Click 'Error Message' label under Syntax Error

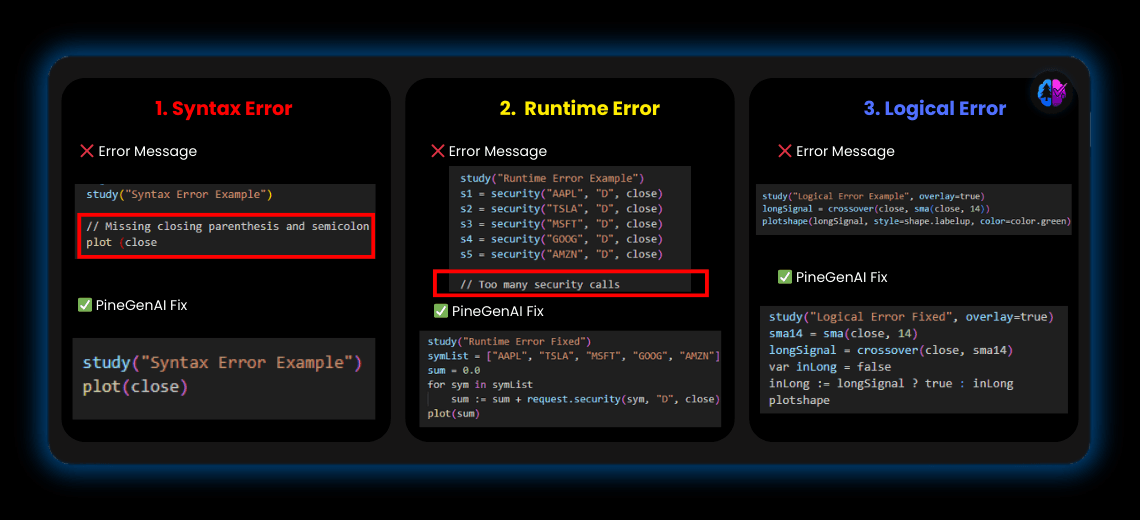tap(148, 151)
